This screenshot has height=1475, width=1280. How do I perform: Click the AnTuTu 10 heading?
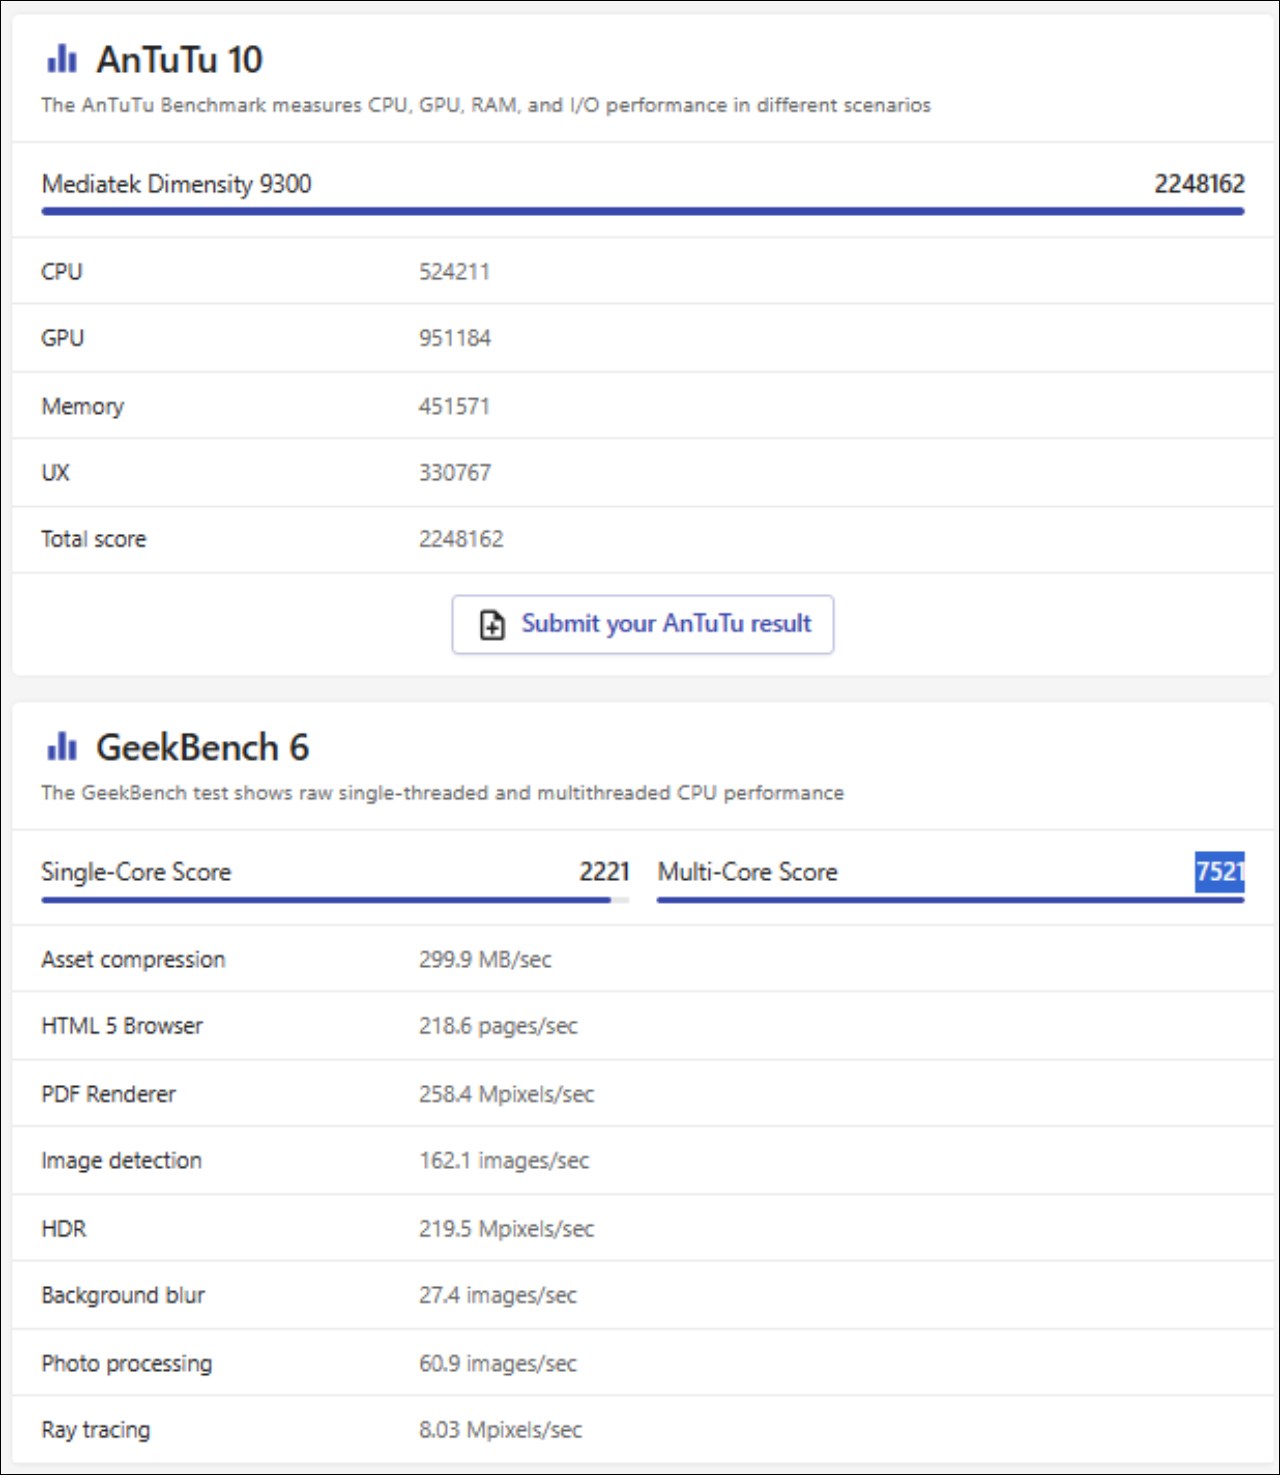click(x=179, y=60)
